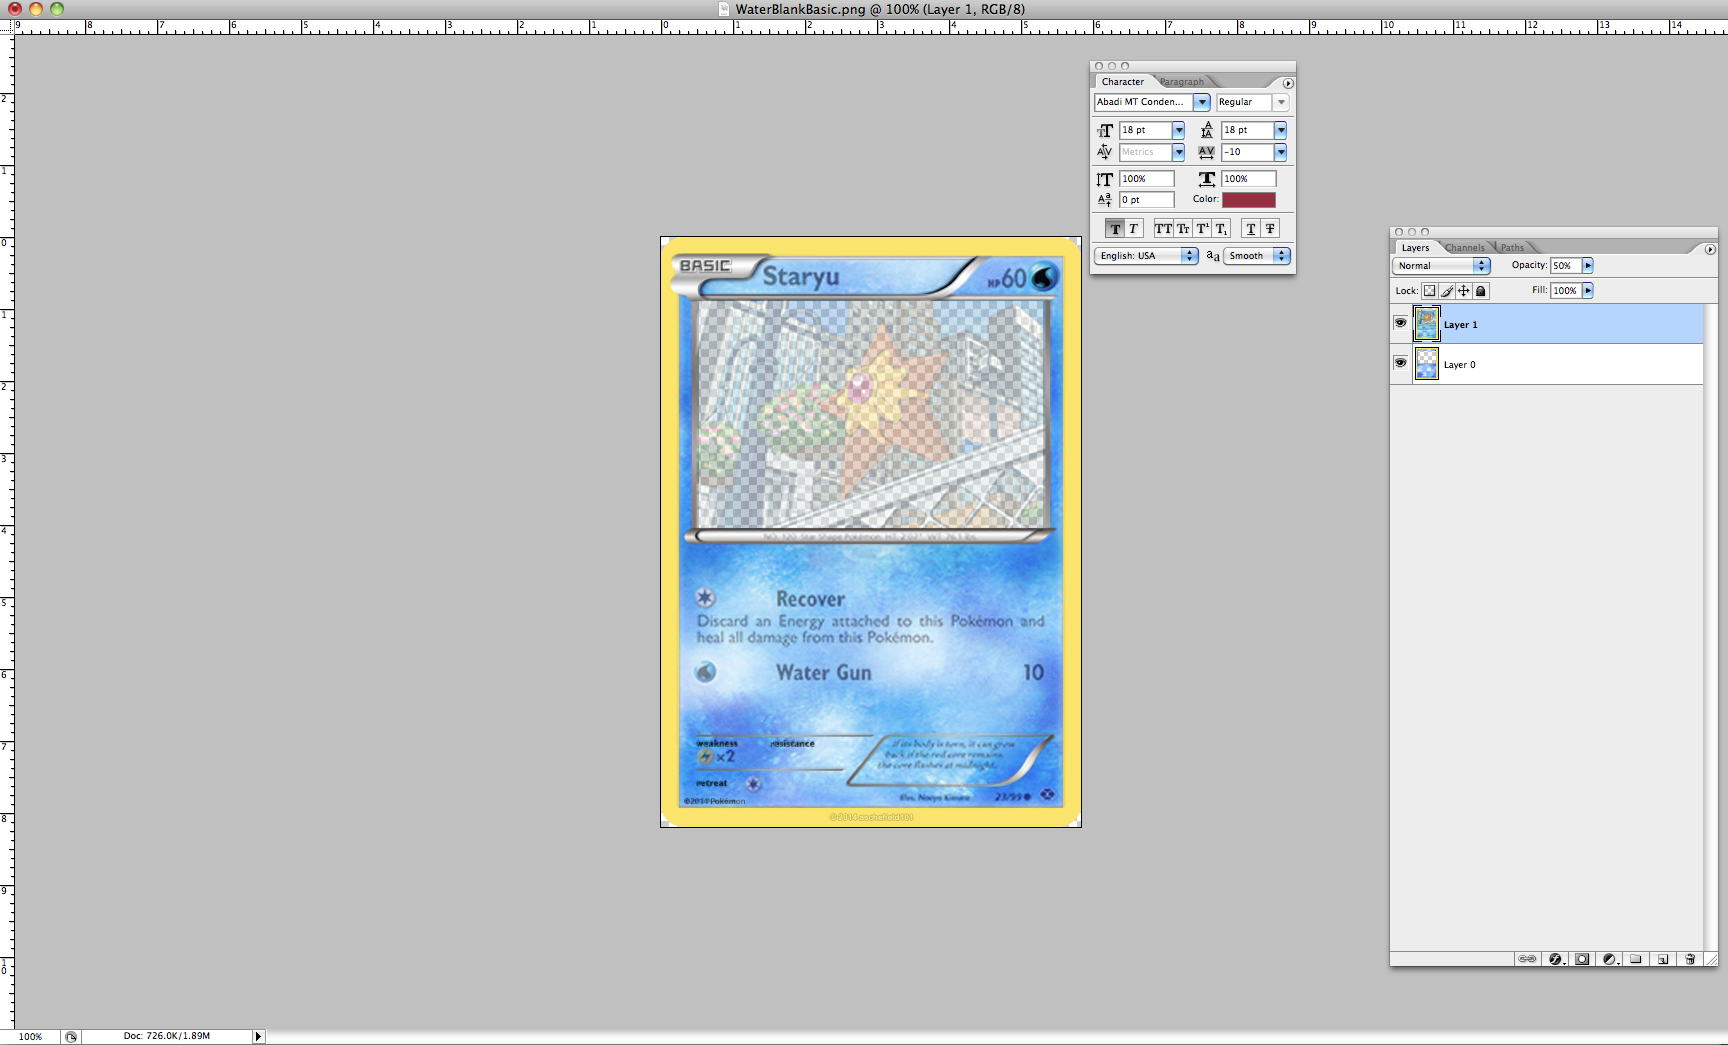This screenshot has width=1728, height=1045.
Task: Toggle Superscript text style
Action: pyautogui.click(x=1202, y=229)
